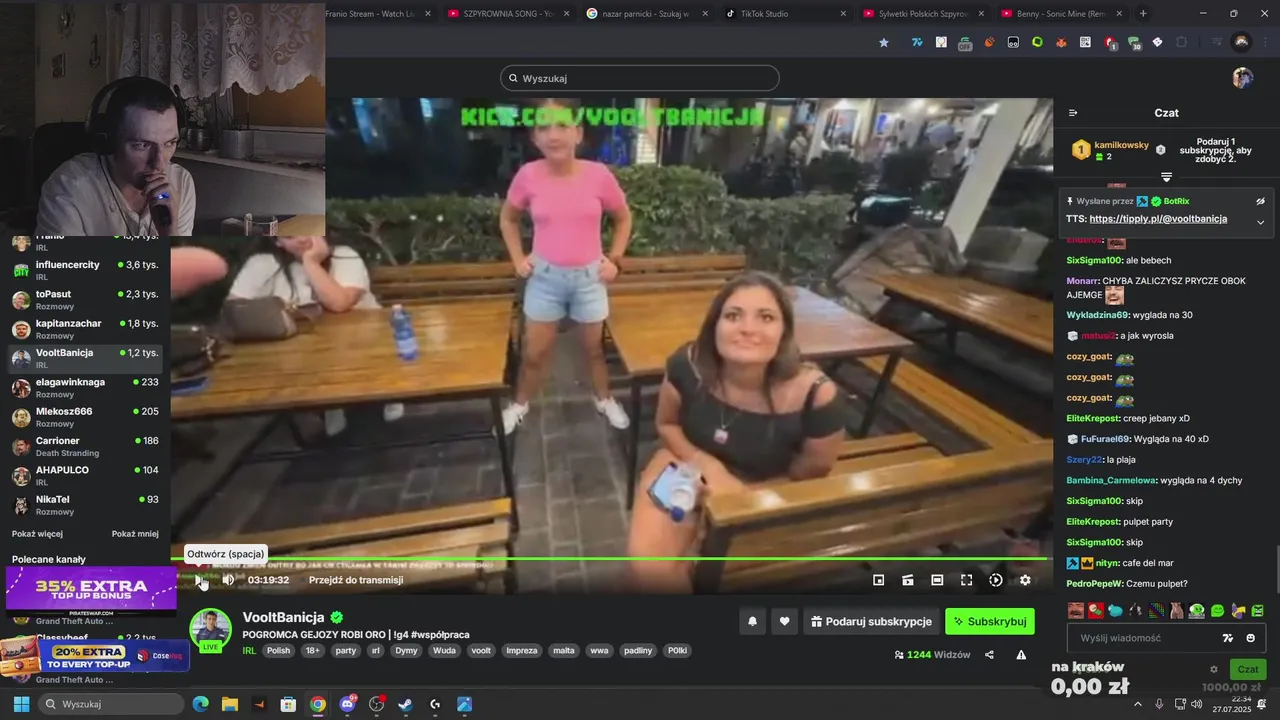Image resolution: width=1280 pixels, height=720 pixels.
Task: Insert the laughing man emote above chat input
Action: point(1075,610)
